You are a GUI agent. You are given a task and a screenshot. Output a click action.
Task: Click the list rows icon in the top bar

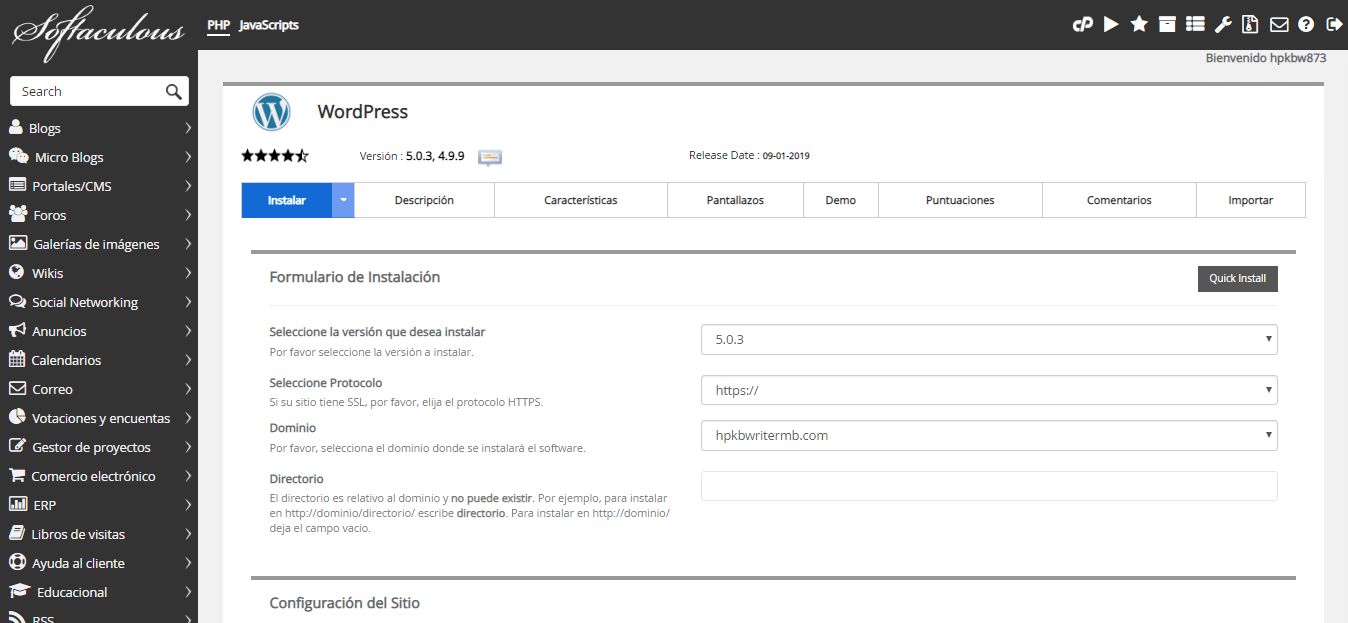coord(1195,24)
